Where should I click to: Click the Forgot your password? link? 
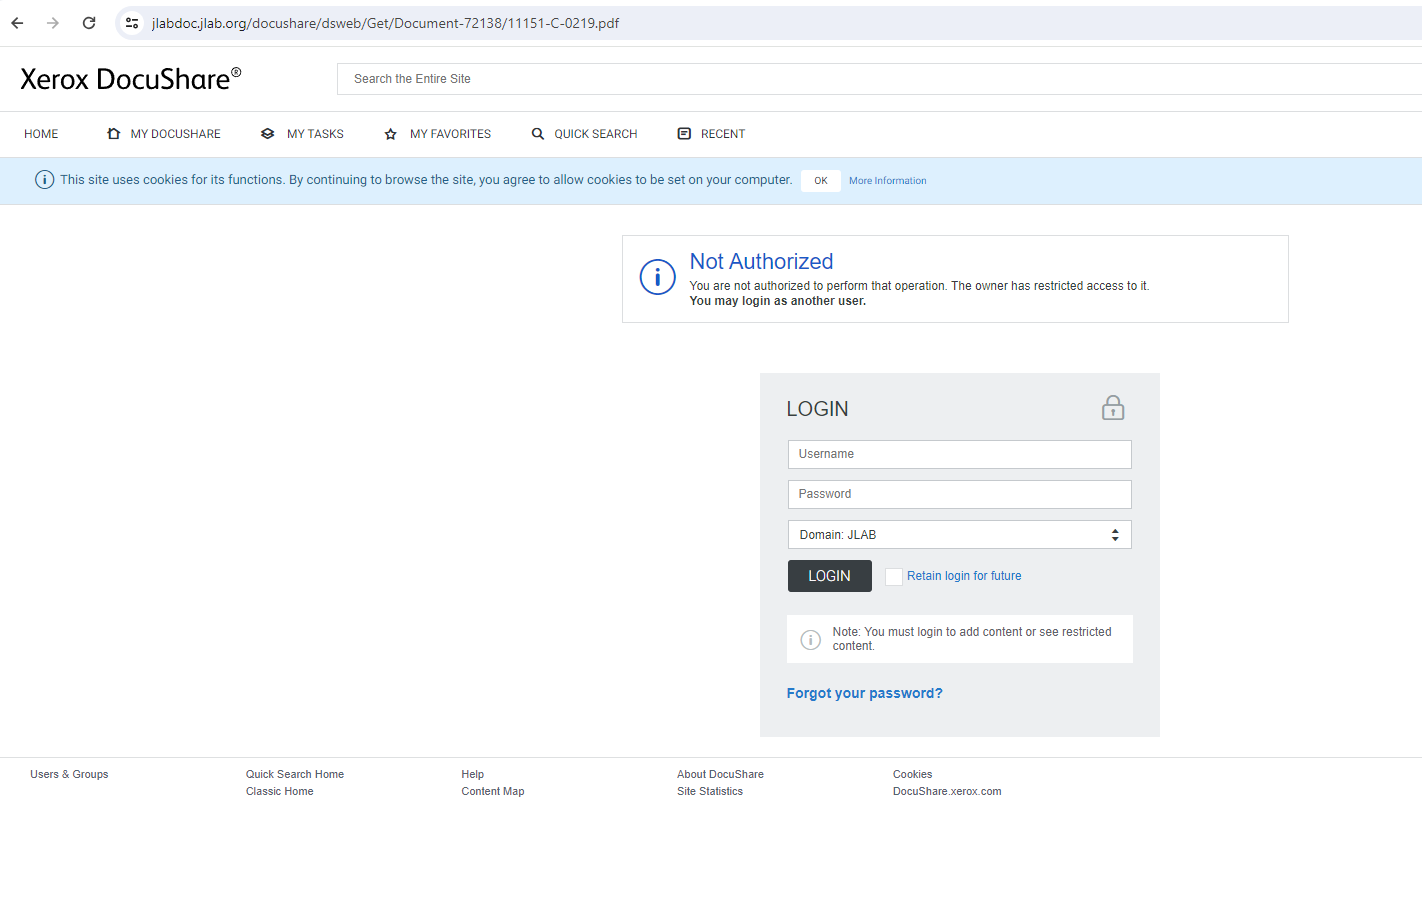point(864,693)
